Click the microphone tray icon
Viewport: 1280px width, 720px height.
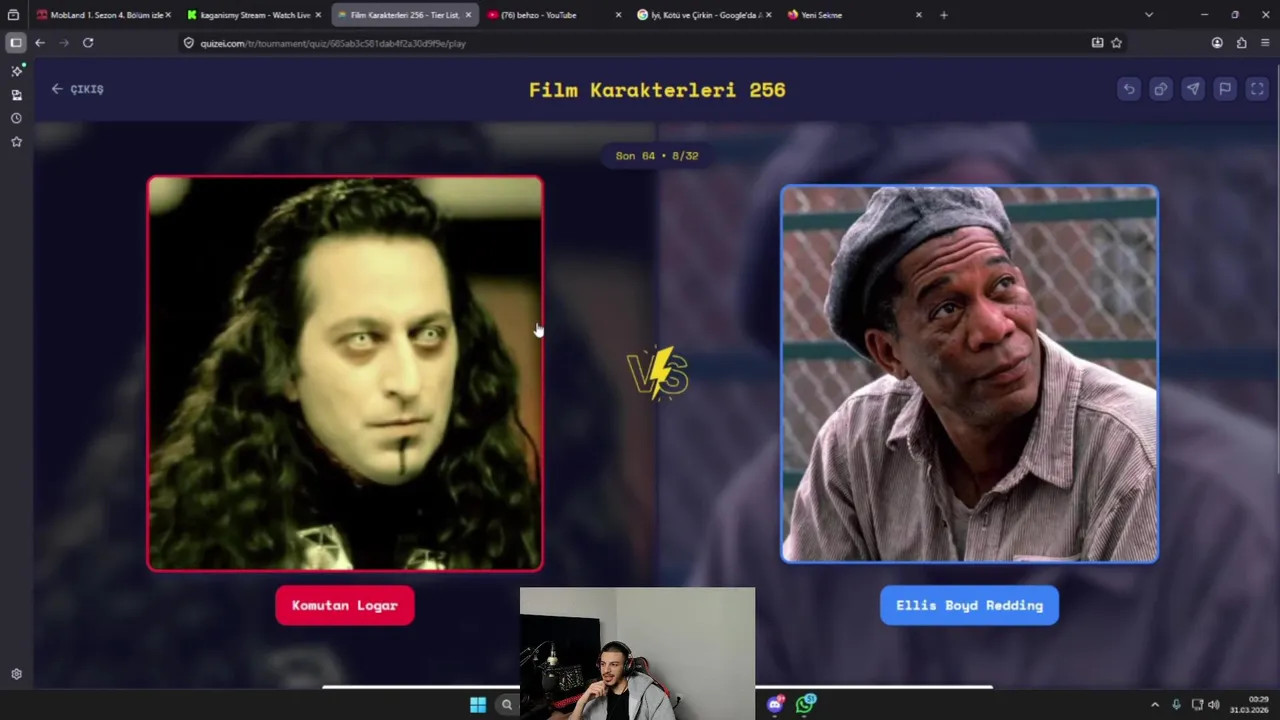1176,705
